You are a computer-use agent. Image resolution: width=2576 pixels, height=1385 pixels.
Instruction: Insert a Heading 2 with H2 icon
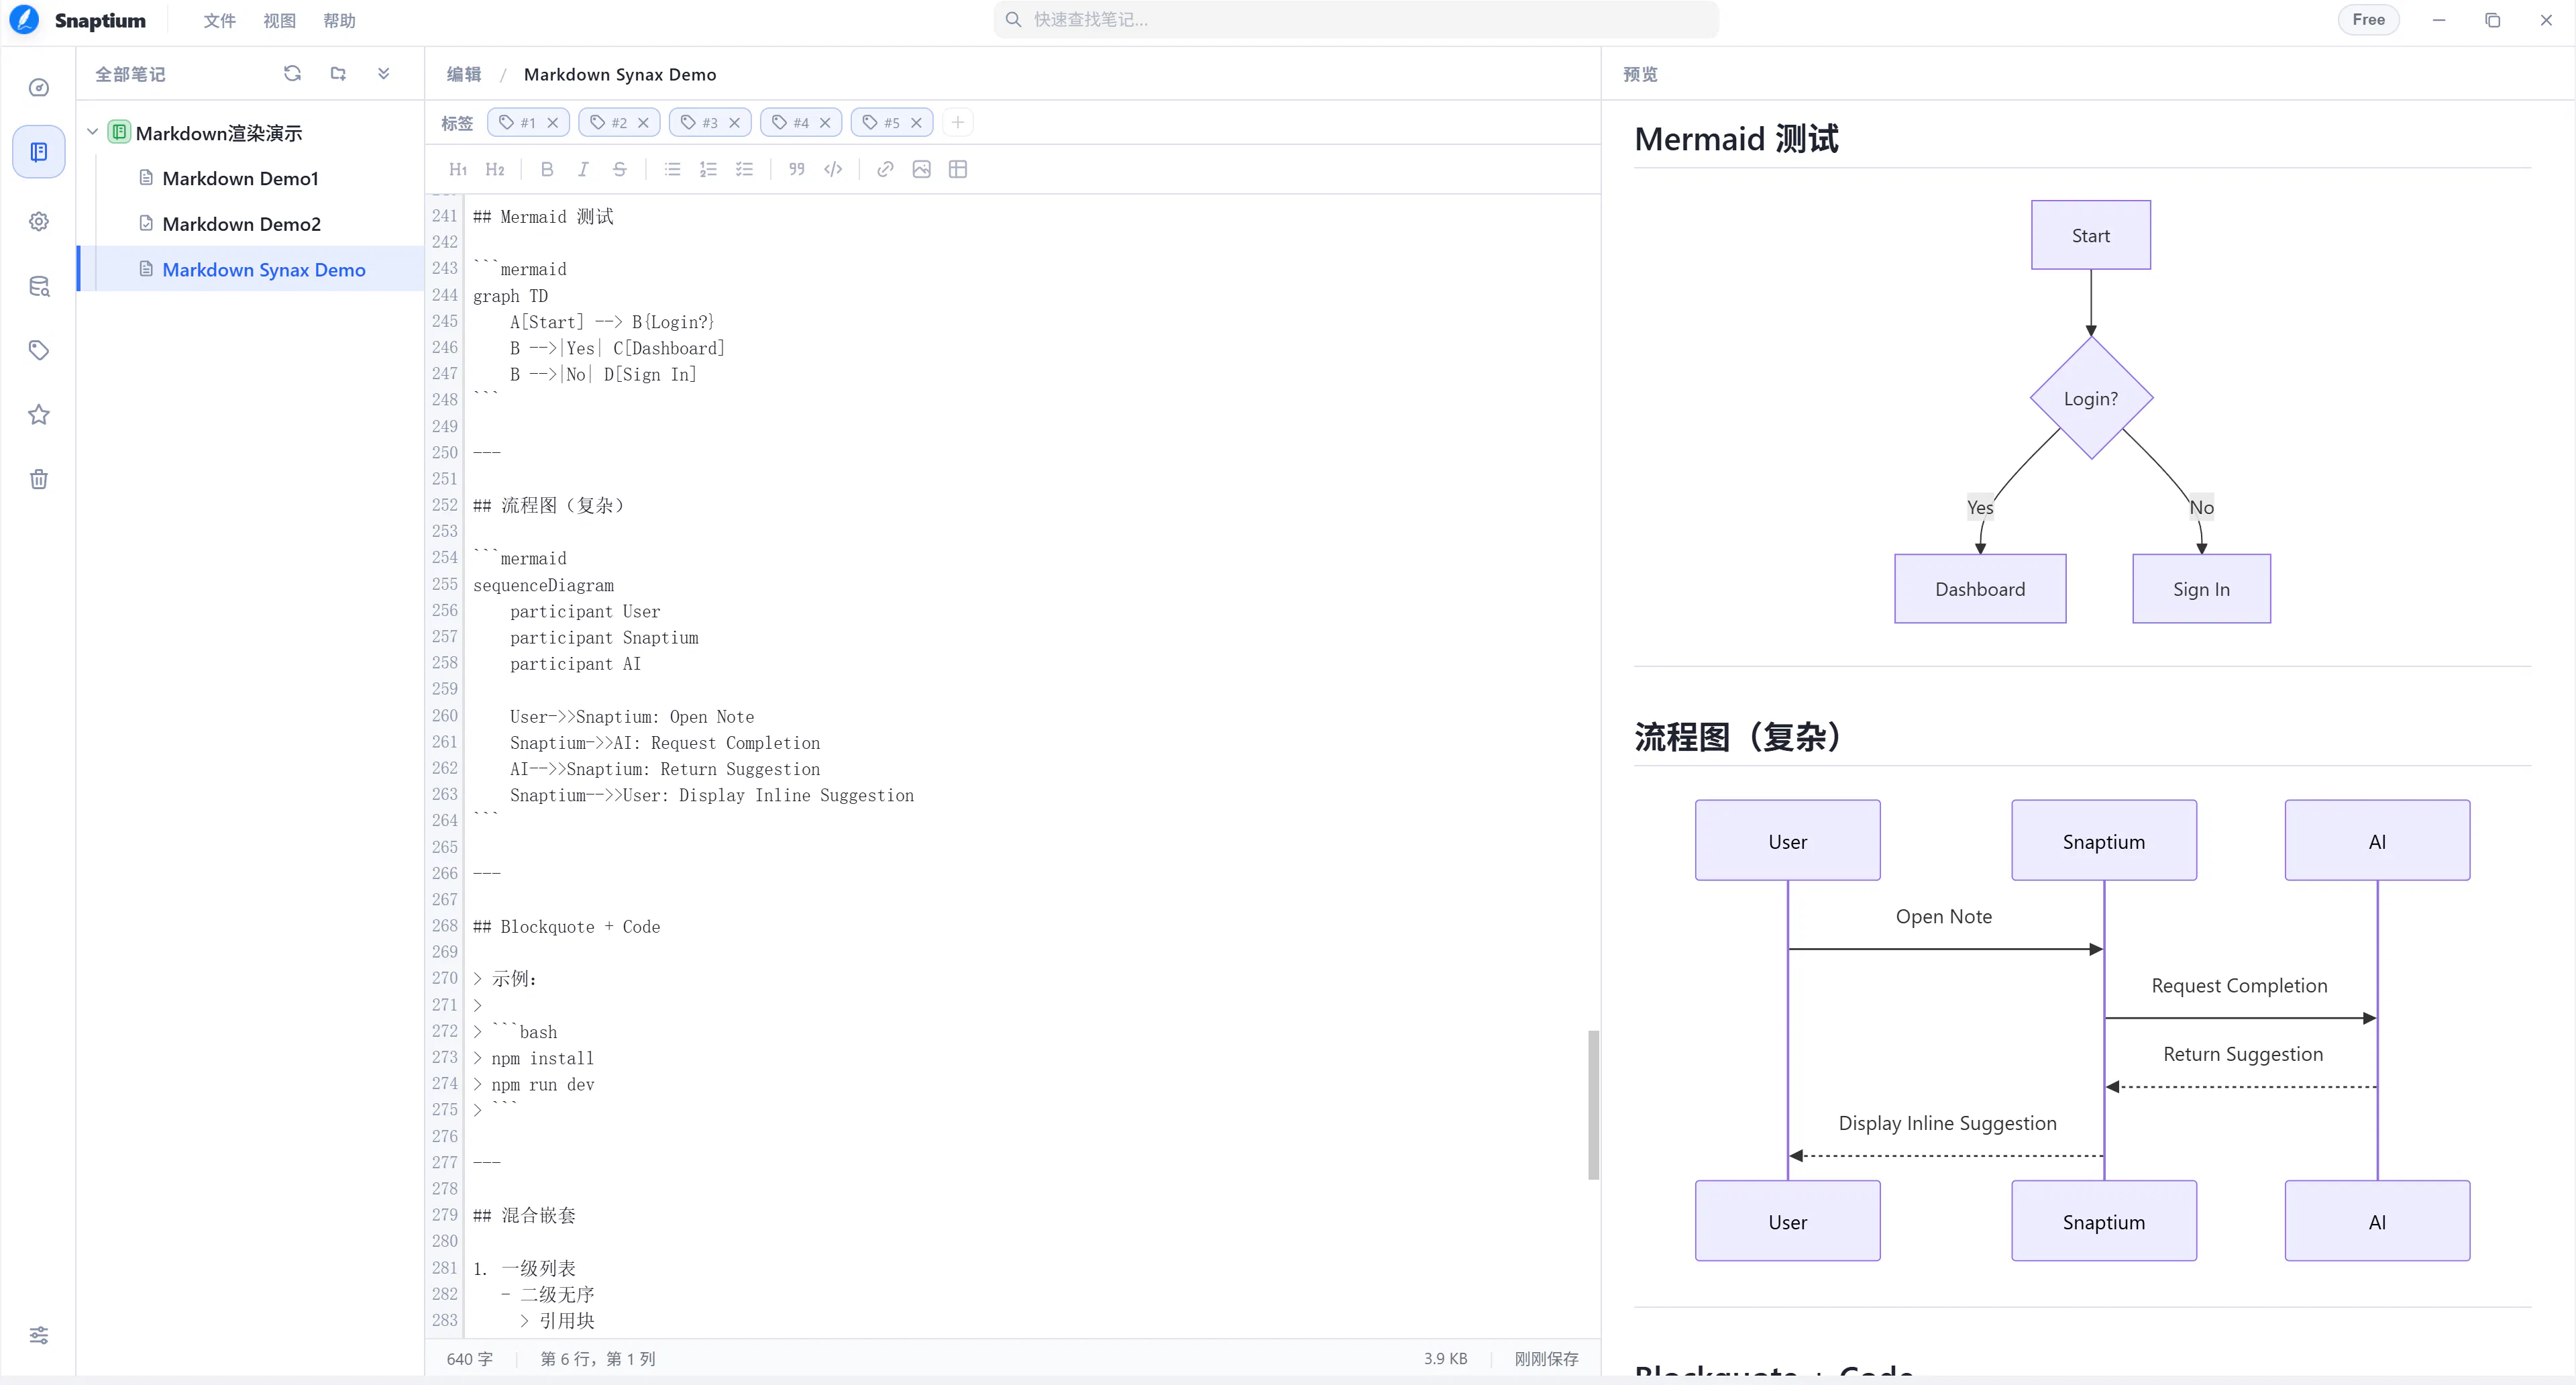495,169
